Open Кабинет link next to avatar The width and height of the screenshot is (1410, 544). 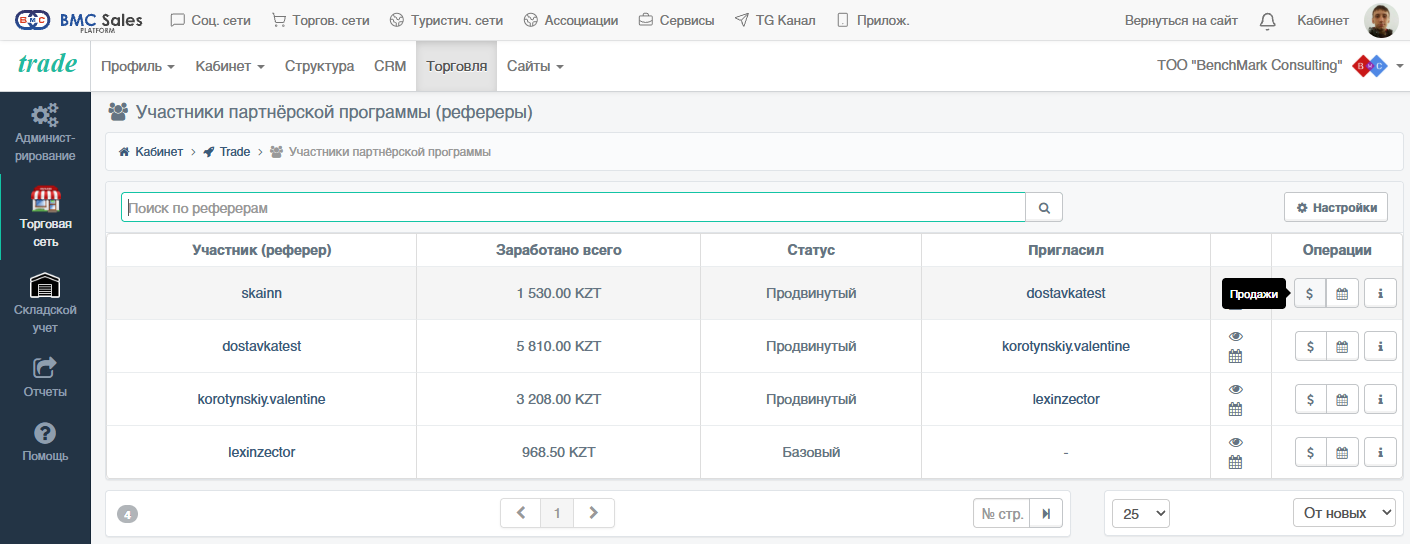coord(1322,20)
